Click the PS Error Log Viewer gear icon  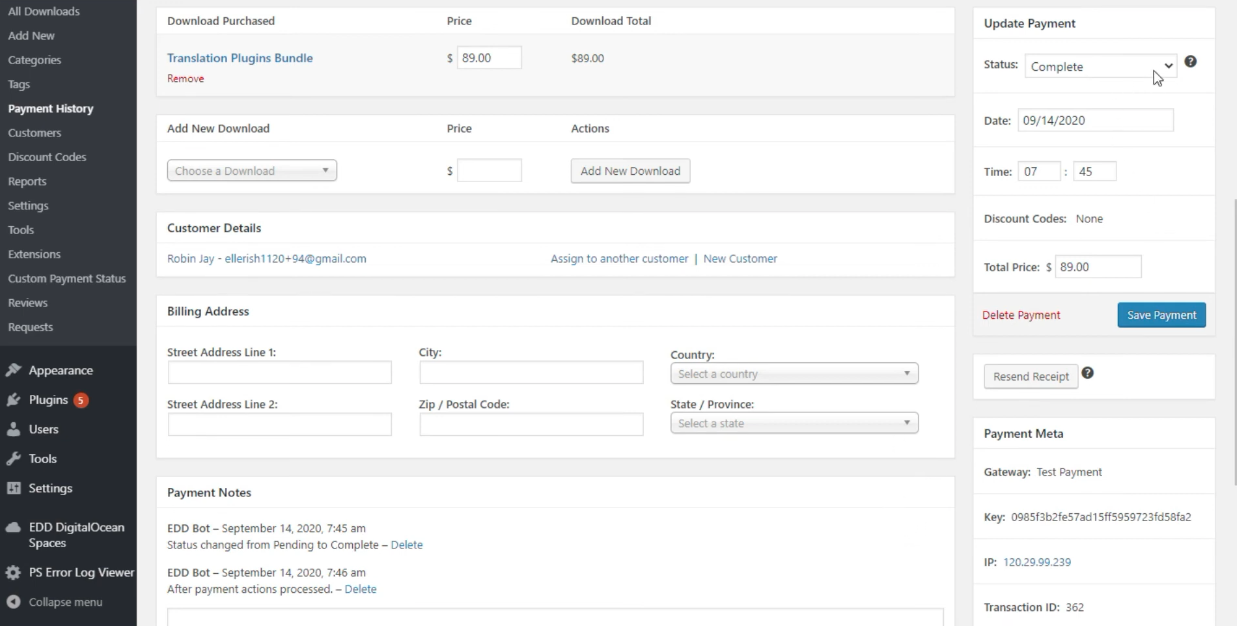point(13,573)
